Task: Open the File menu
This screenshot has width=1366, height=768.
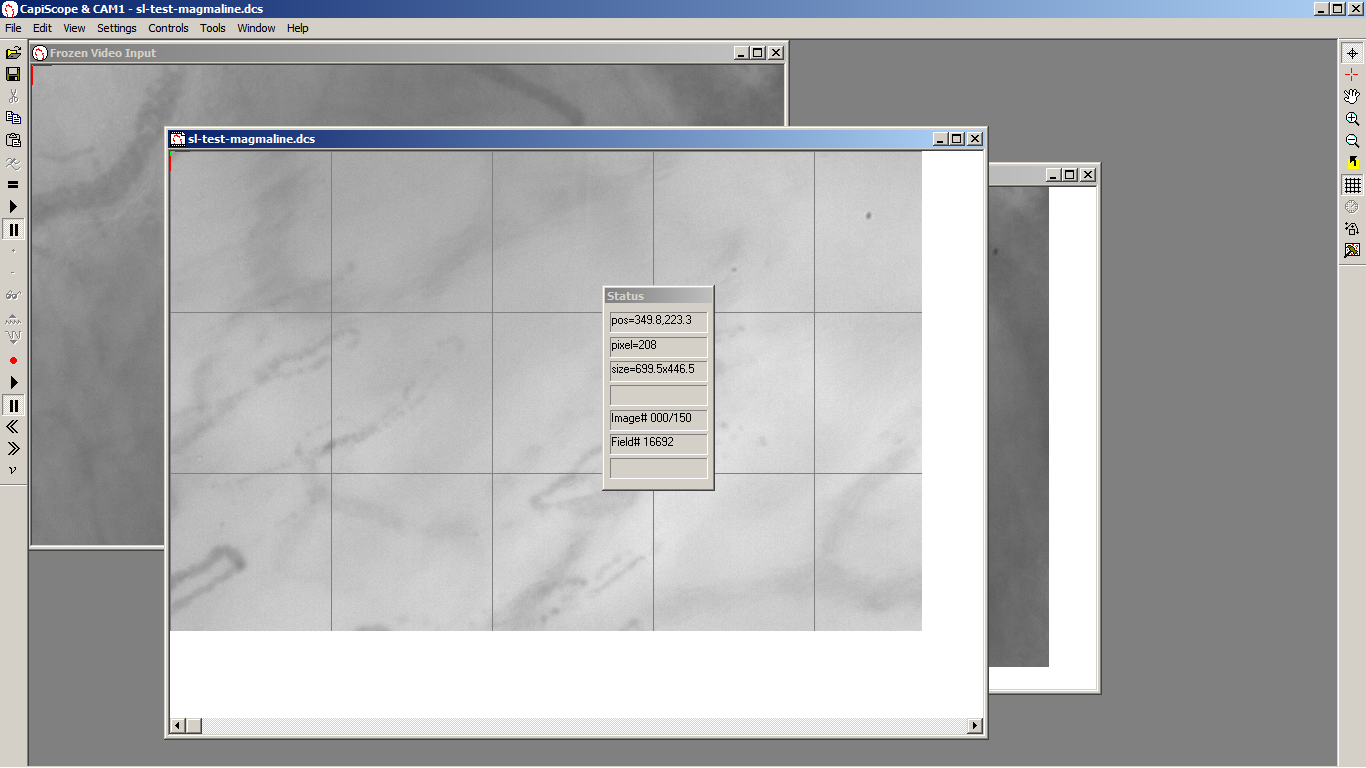Action: click(x=13, y=28)
